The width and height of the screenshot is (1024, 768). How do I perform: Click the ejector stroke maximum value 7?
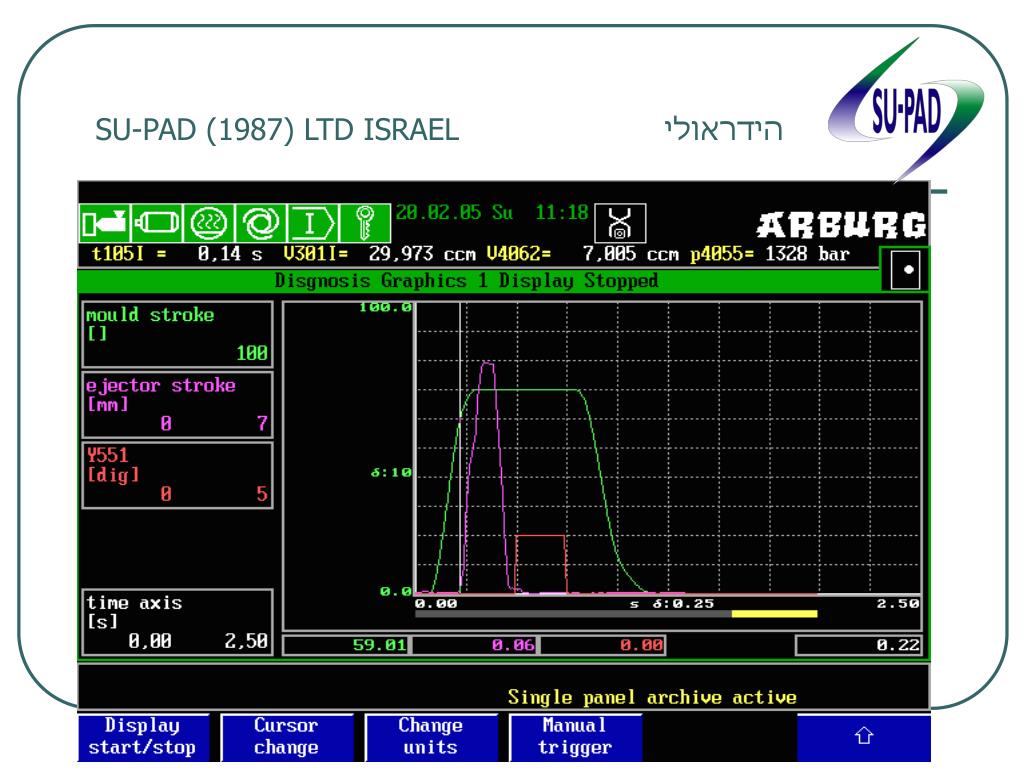[x=262, y=424]
